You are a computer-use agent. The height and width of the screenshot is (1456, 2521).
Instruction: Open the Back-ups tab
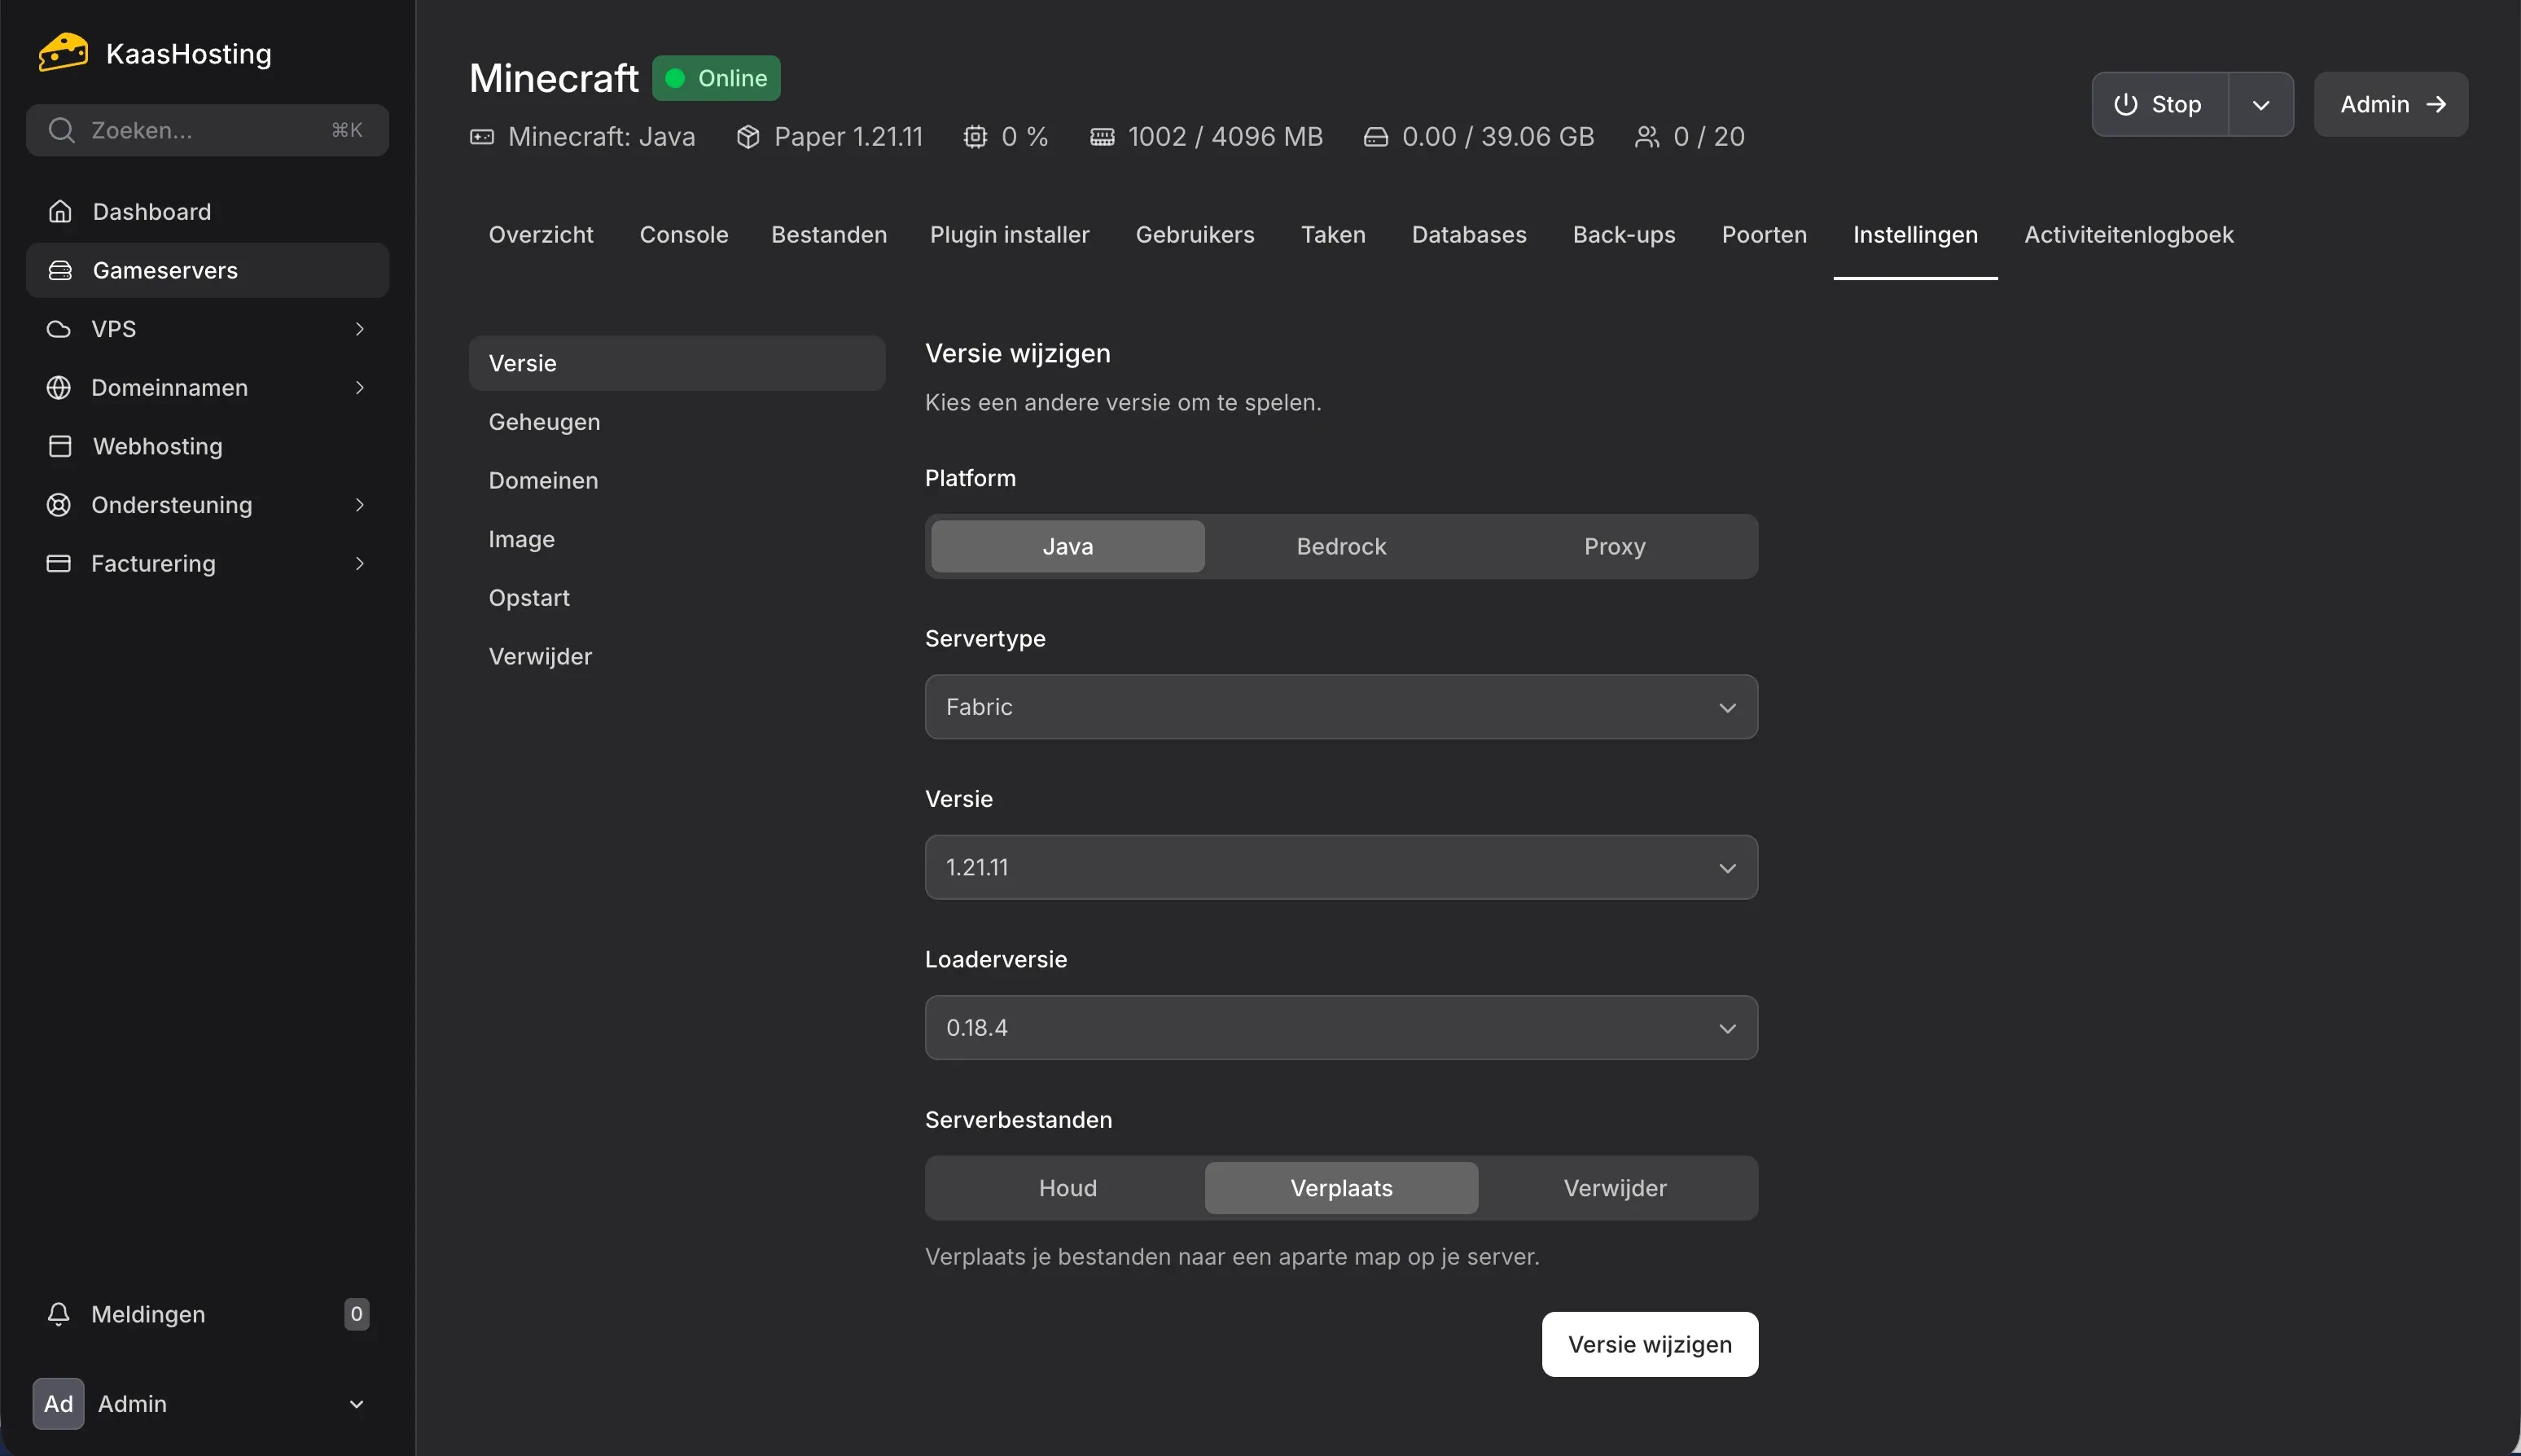point(1622,234)
